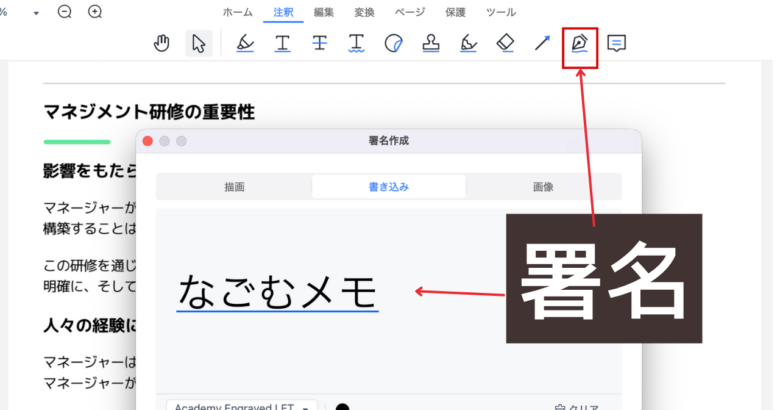Screen dimensions: 780x410
Task: Add a comment note
Action: (x=617, y=43)
